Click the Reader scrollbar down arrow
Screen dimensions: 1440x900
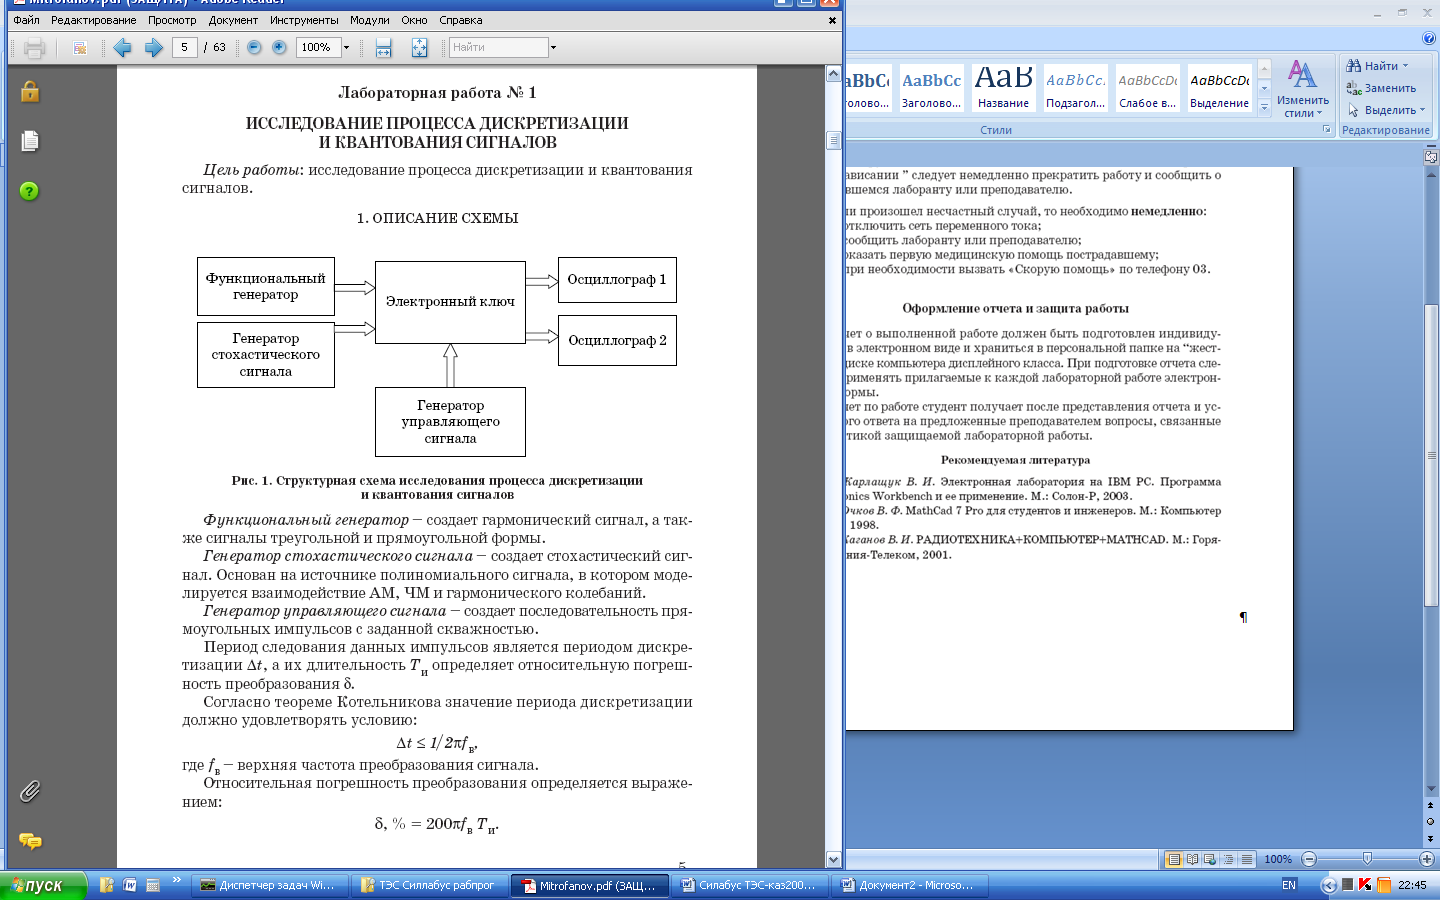[834, 859]
